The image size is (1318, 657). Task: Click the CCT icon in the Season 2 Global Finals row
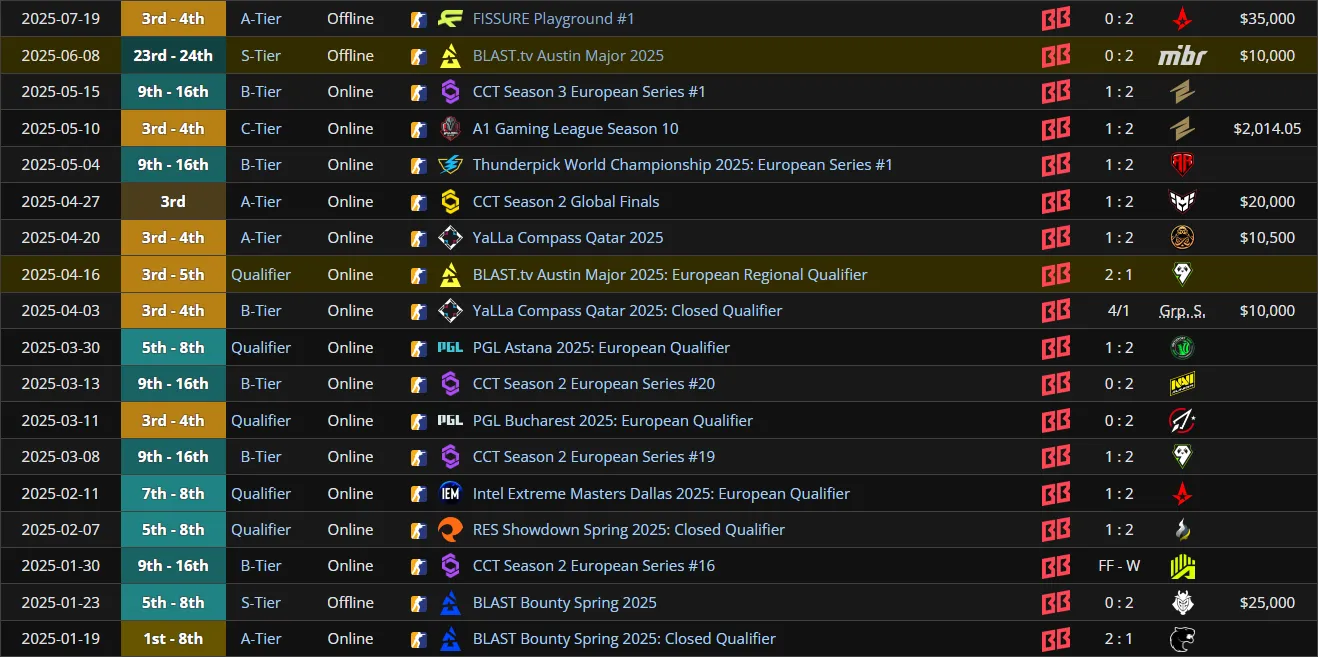[x=450, y=201]
